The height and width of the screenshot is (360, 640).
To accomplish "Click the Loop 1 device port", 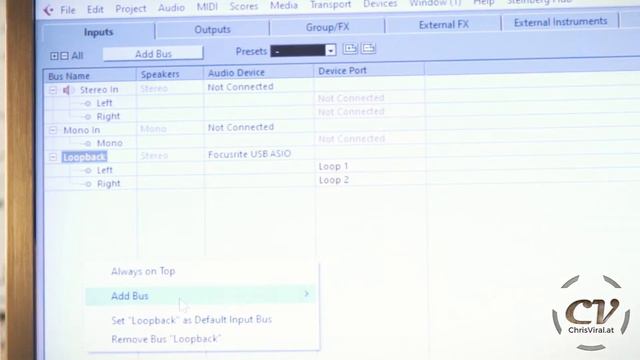I will (x=333, y=166).
